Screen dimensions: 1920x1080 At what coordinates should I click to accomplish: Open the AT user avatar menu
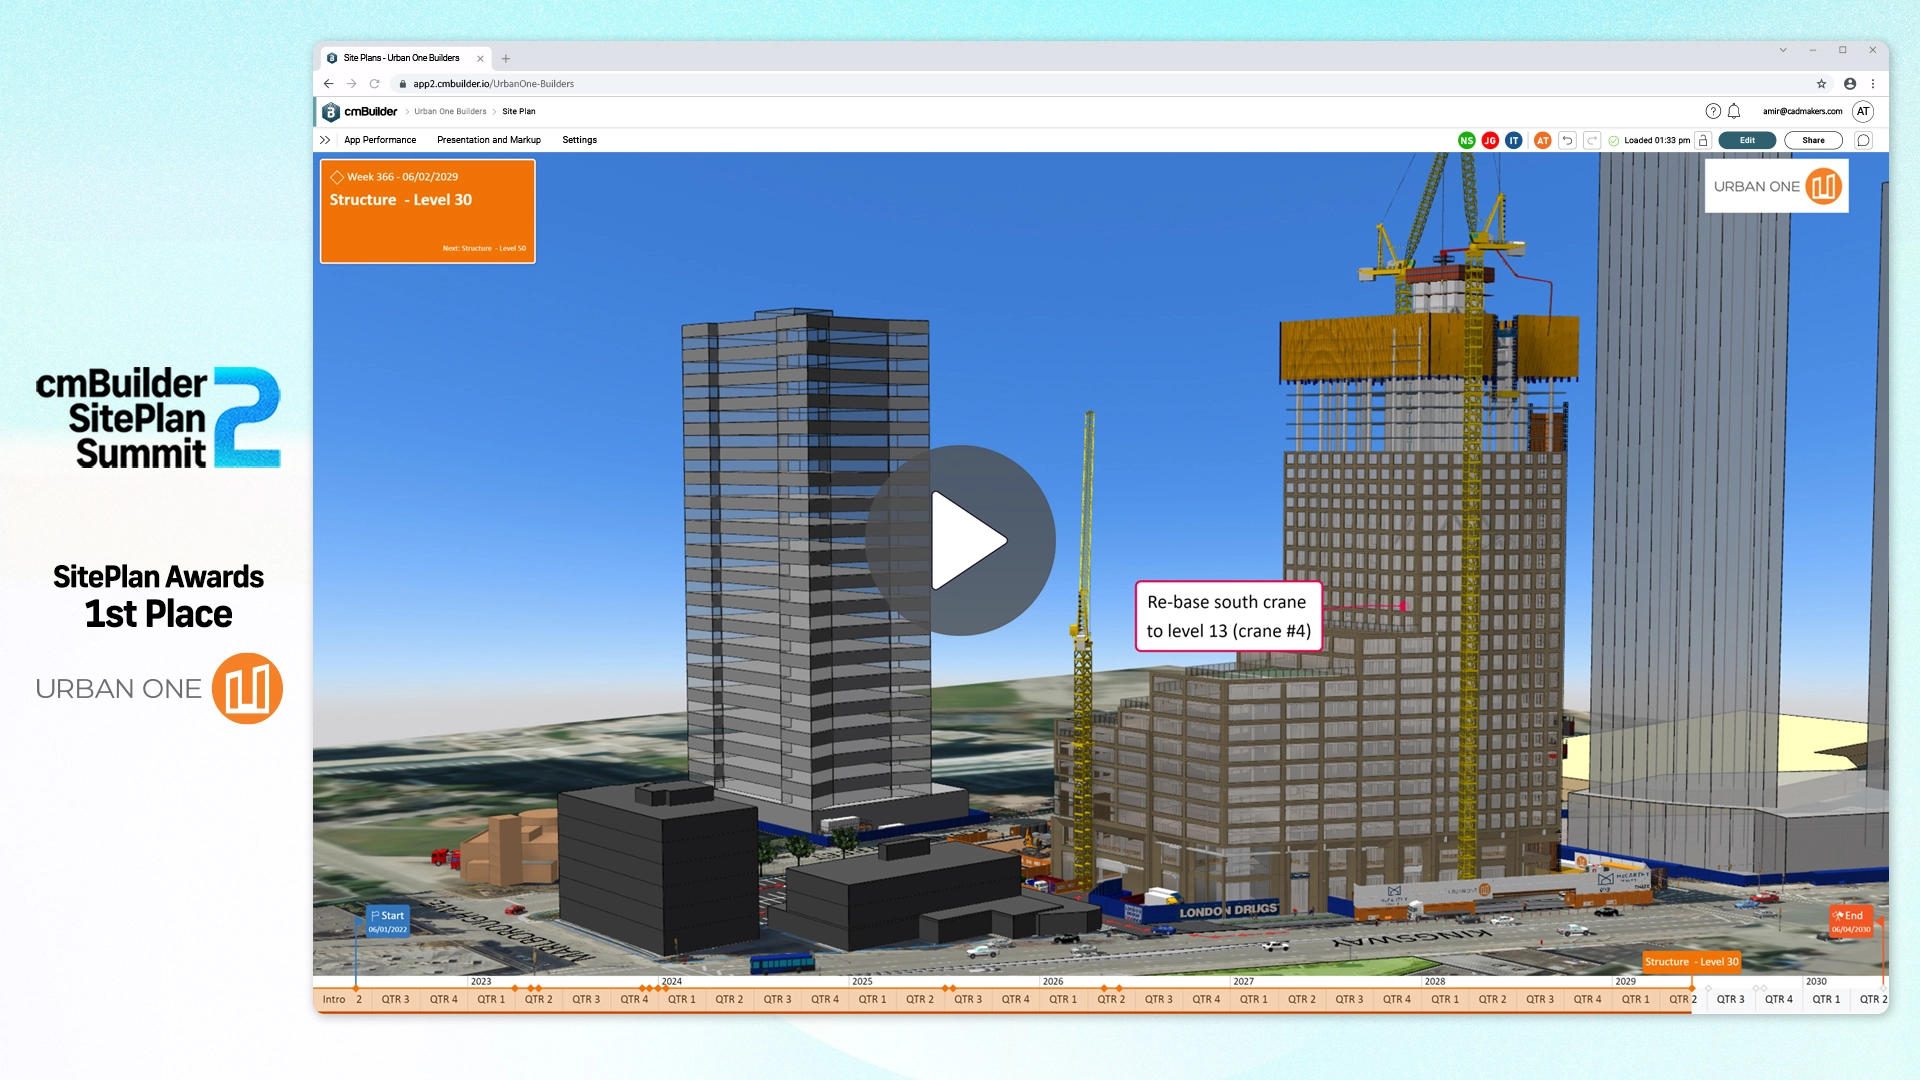pyautogui.click(x=1863, y=111)
